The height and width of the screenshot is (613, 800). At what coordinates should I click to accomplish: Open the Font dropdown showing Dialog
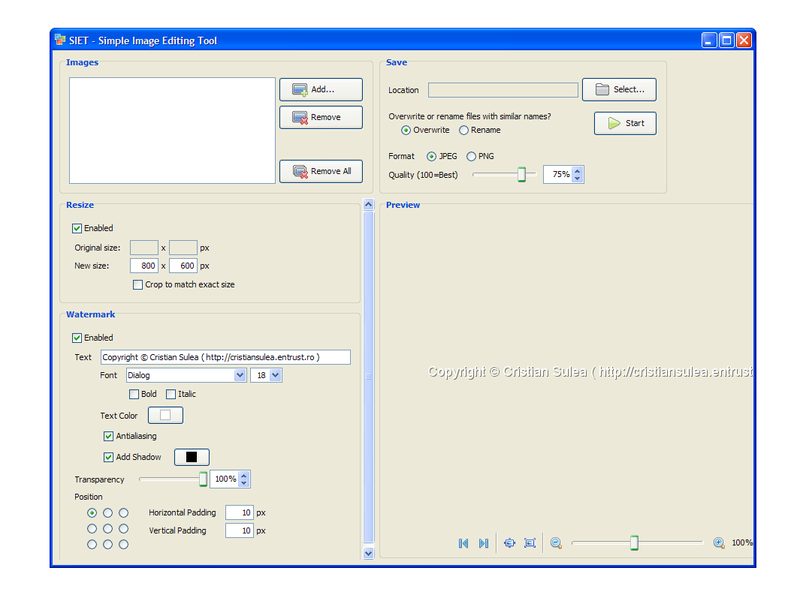pyautogui.click(x=186, y=375)
